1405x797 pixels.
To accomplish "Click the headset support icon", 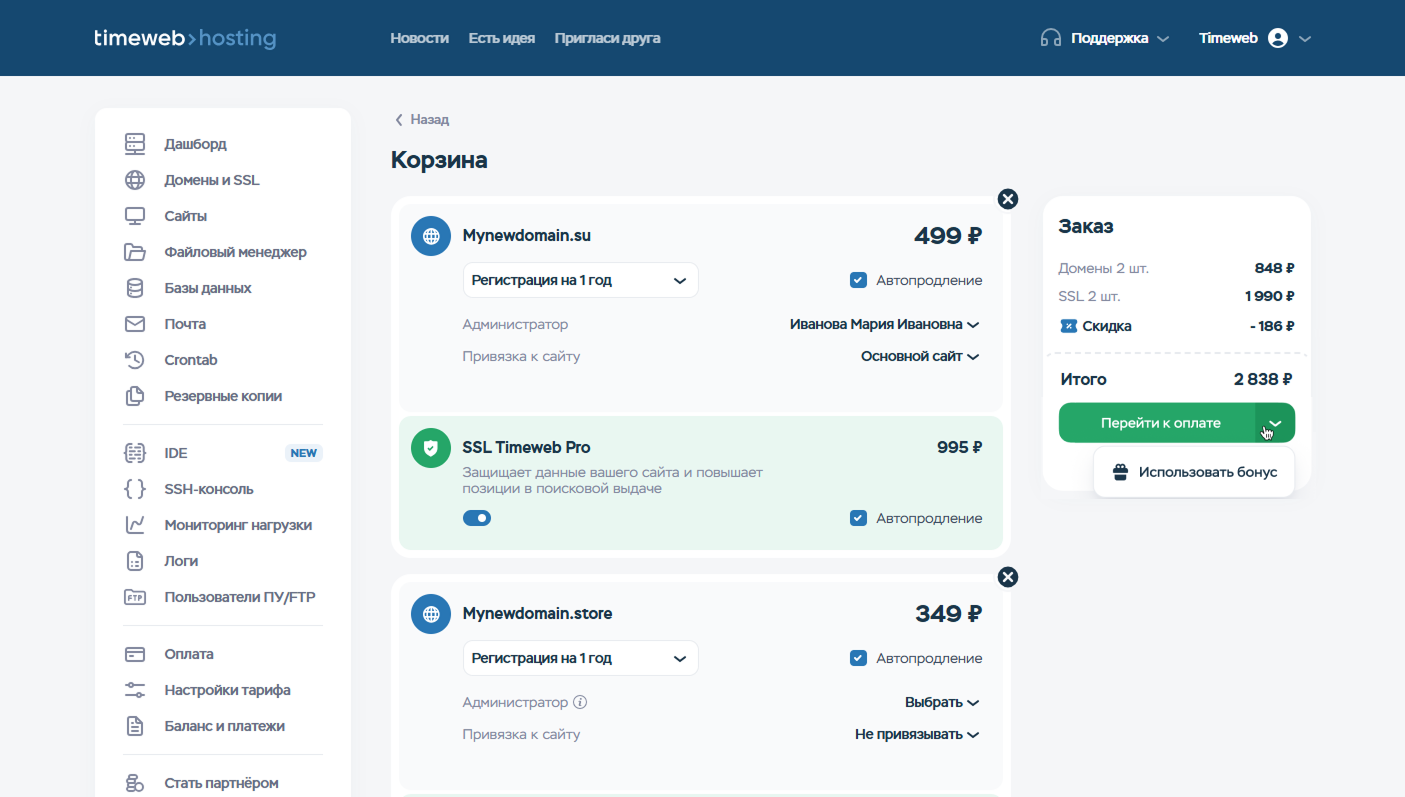I will [1050, 38].
